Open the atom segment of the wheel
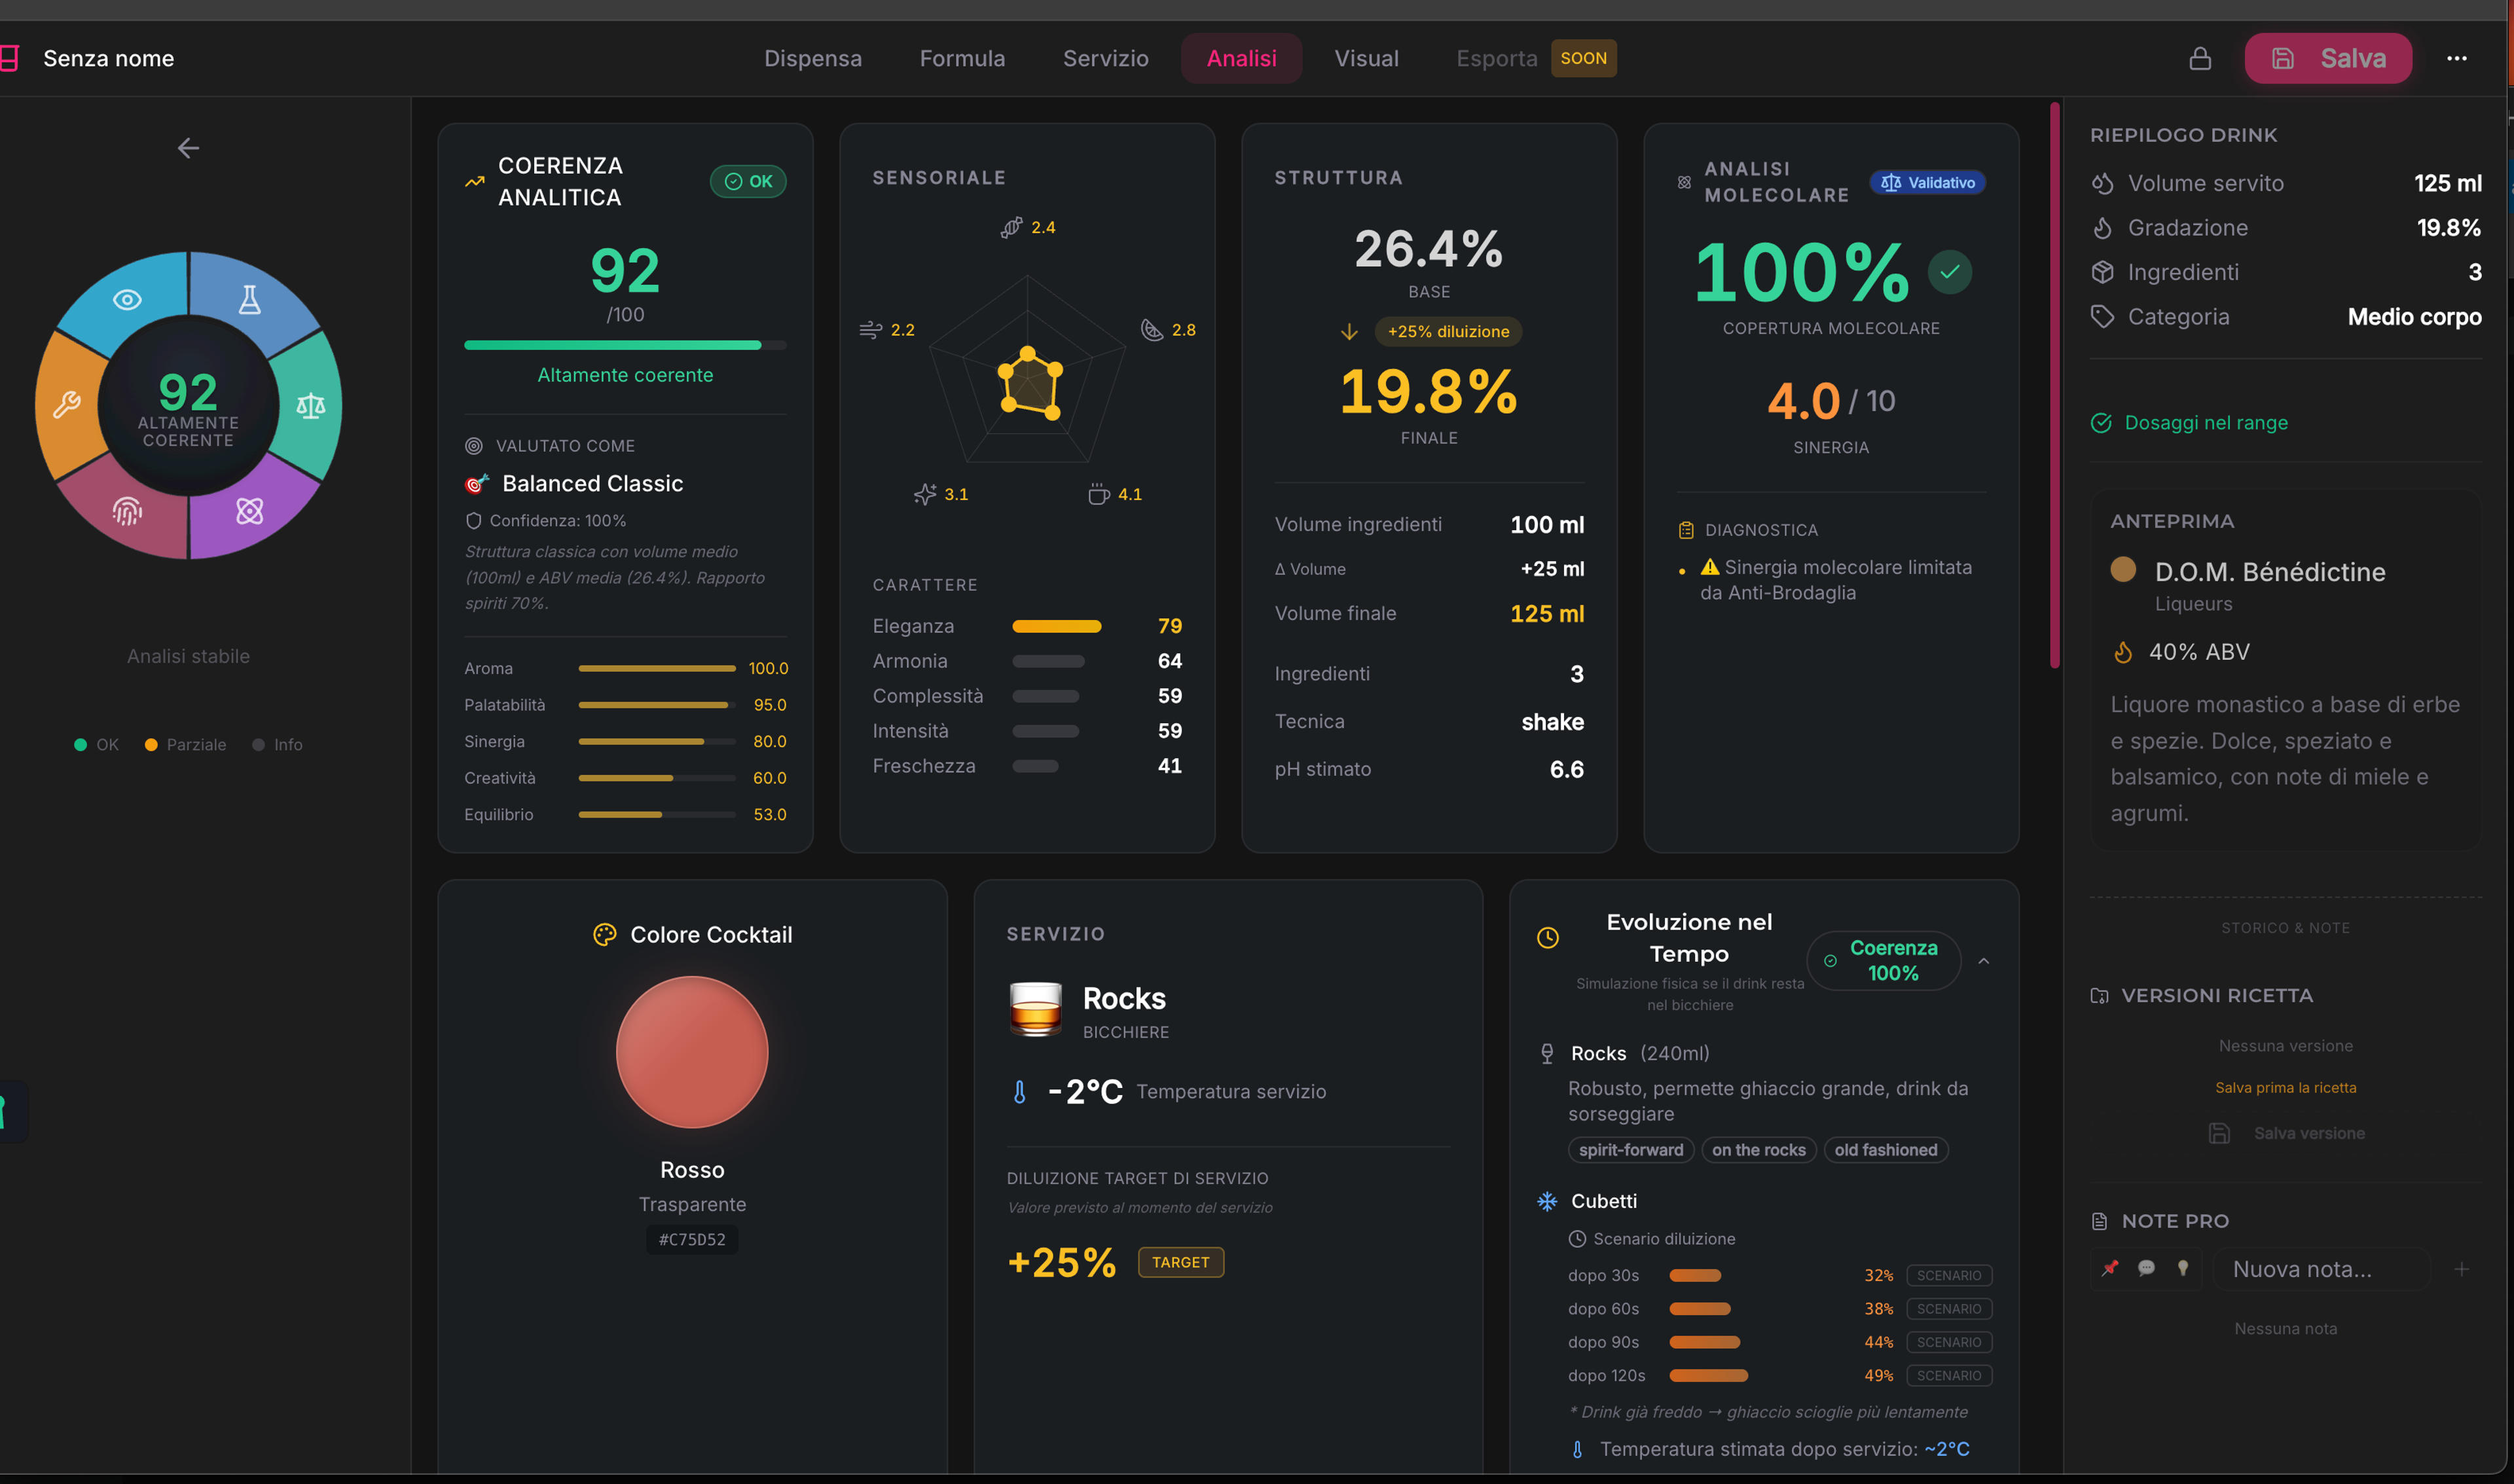This screenshot has height=1484, width=2514. (x=250, y=511)
